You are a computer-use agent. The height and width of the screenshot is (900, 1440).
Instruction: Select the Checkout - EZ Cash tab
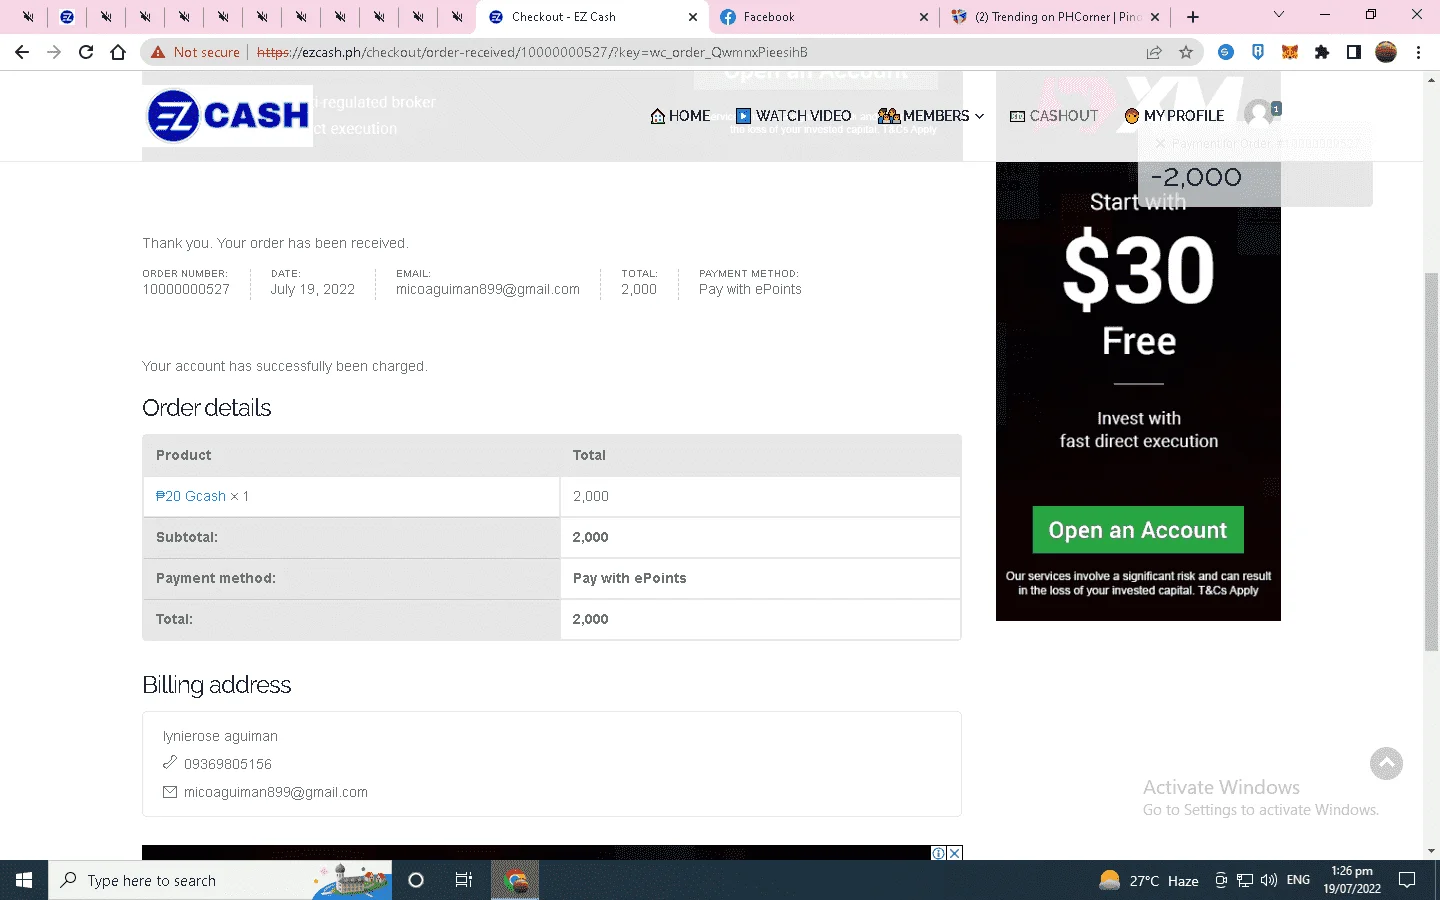[592, 17]
